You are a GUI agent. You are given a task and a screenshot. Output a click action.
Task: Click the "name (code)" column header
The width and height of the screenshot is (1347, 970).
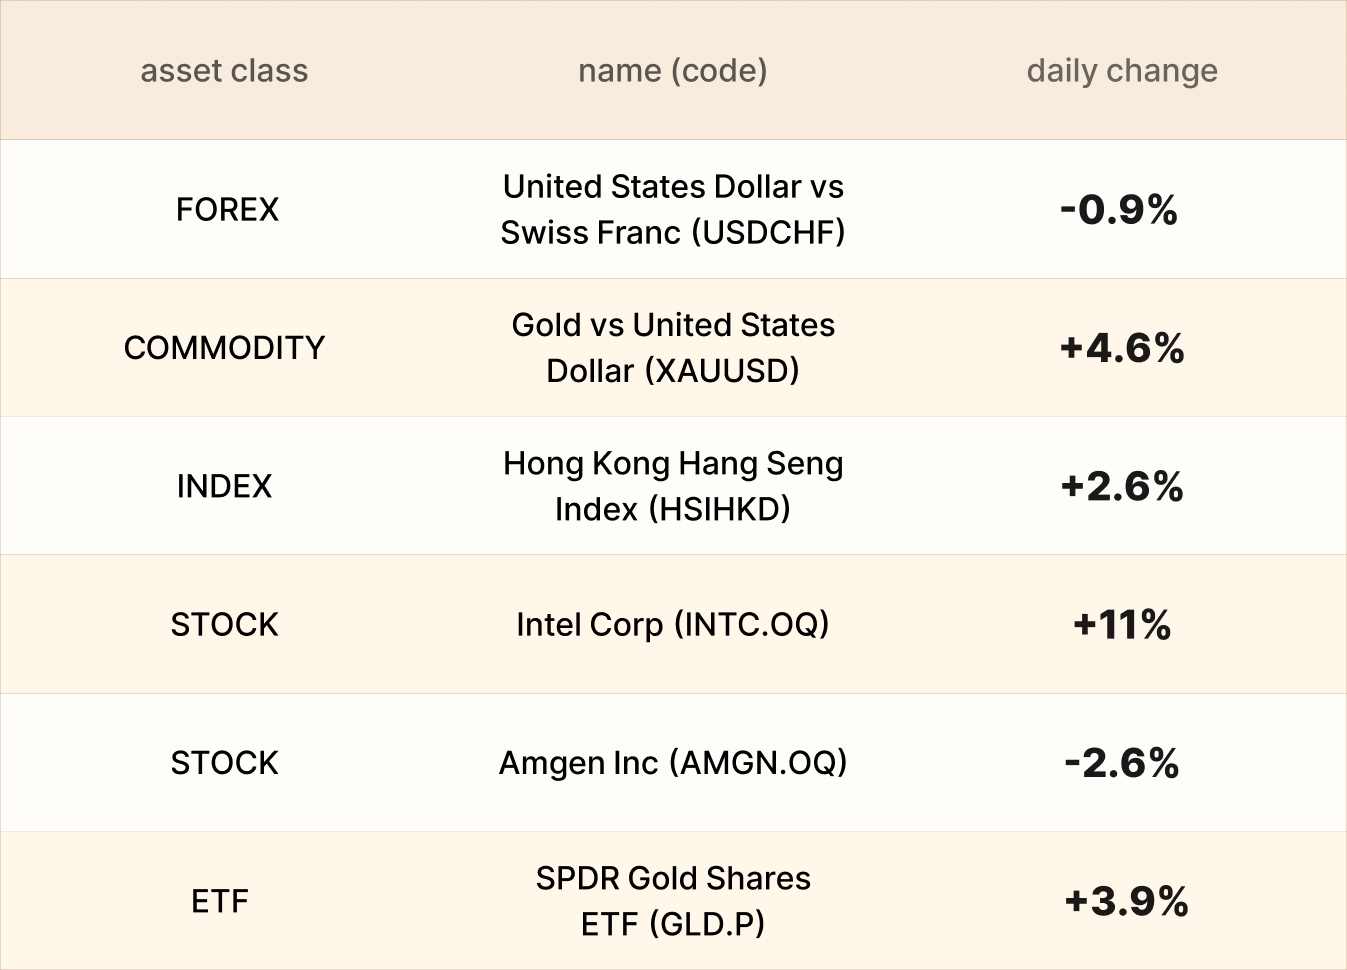click(x=673, y=71)
